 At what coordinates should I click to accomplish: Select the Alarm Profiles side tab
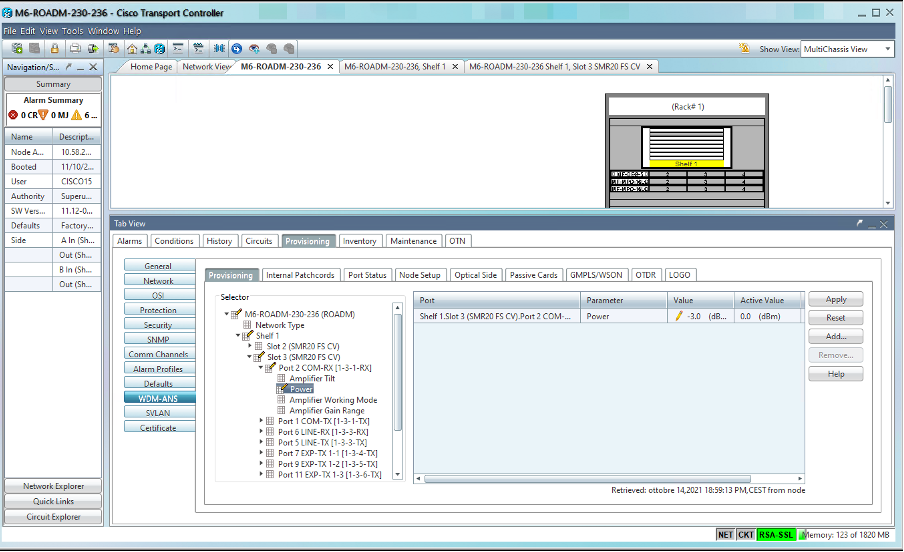(158, 369)
